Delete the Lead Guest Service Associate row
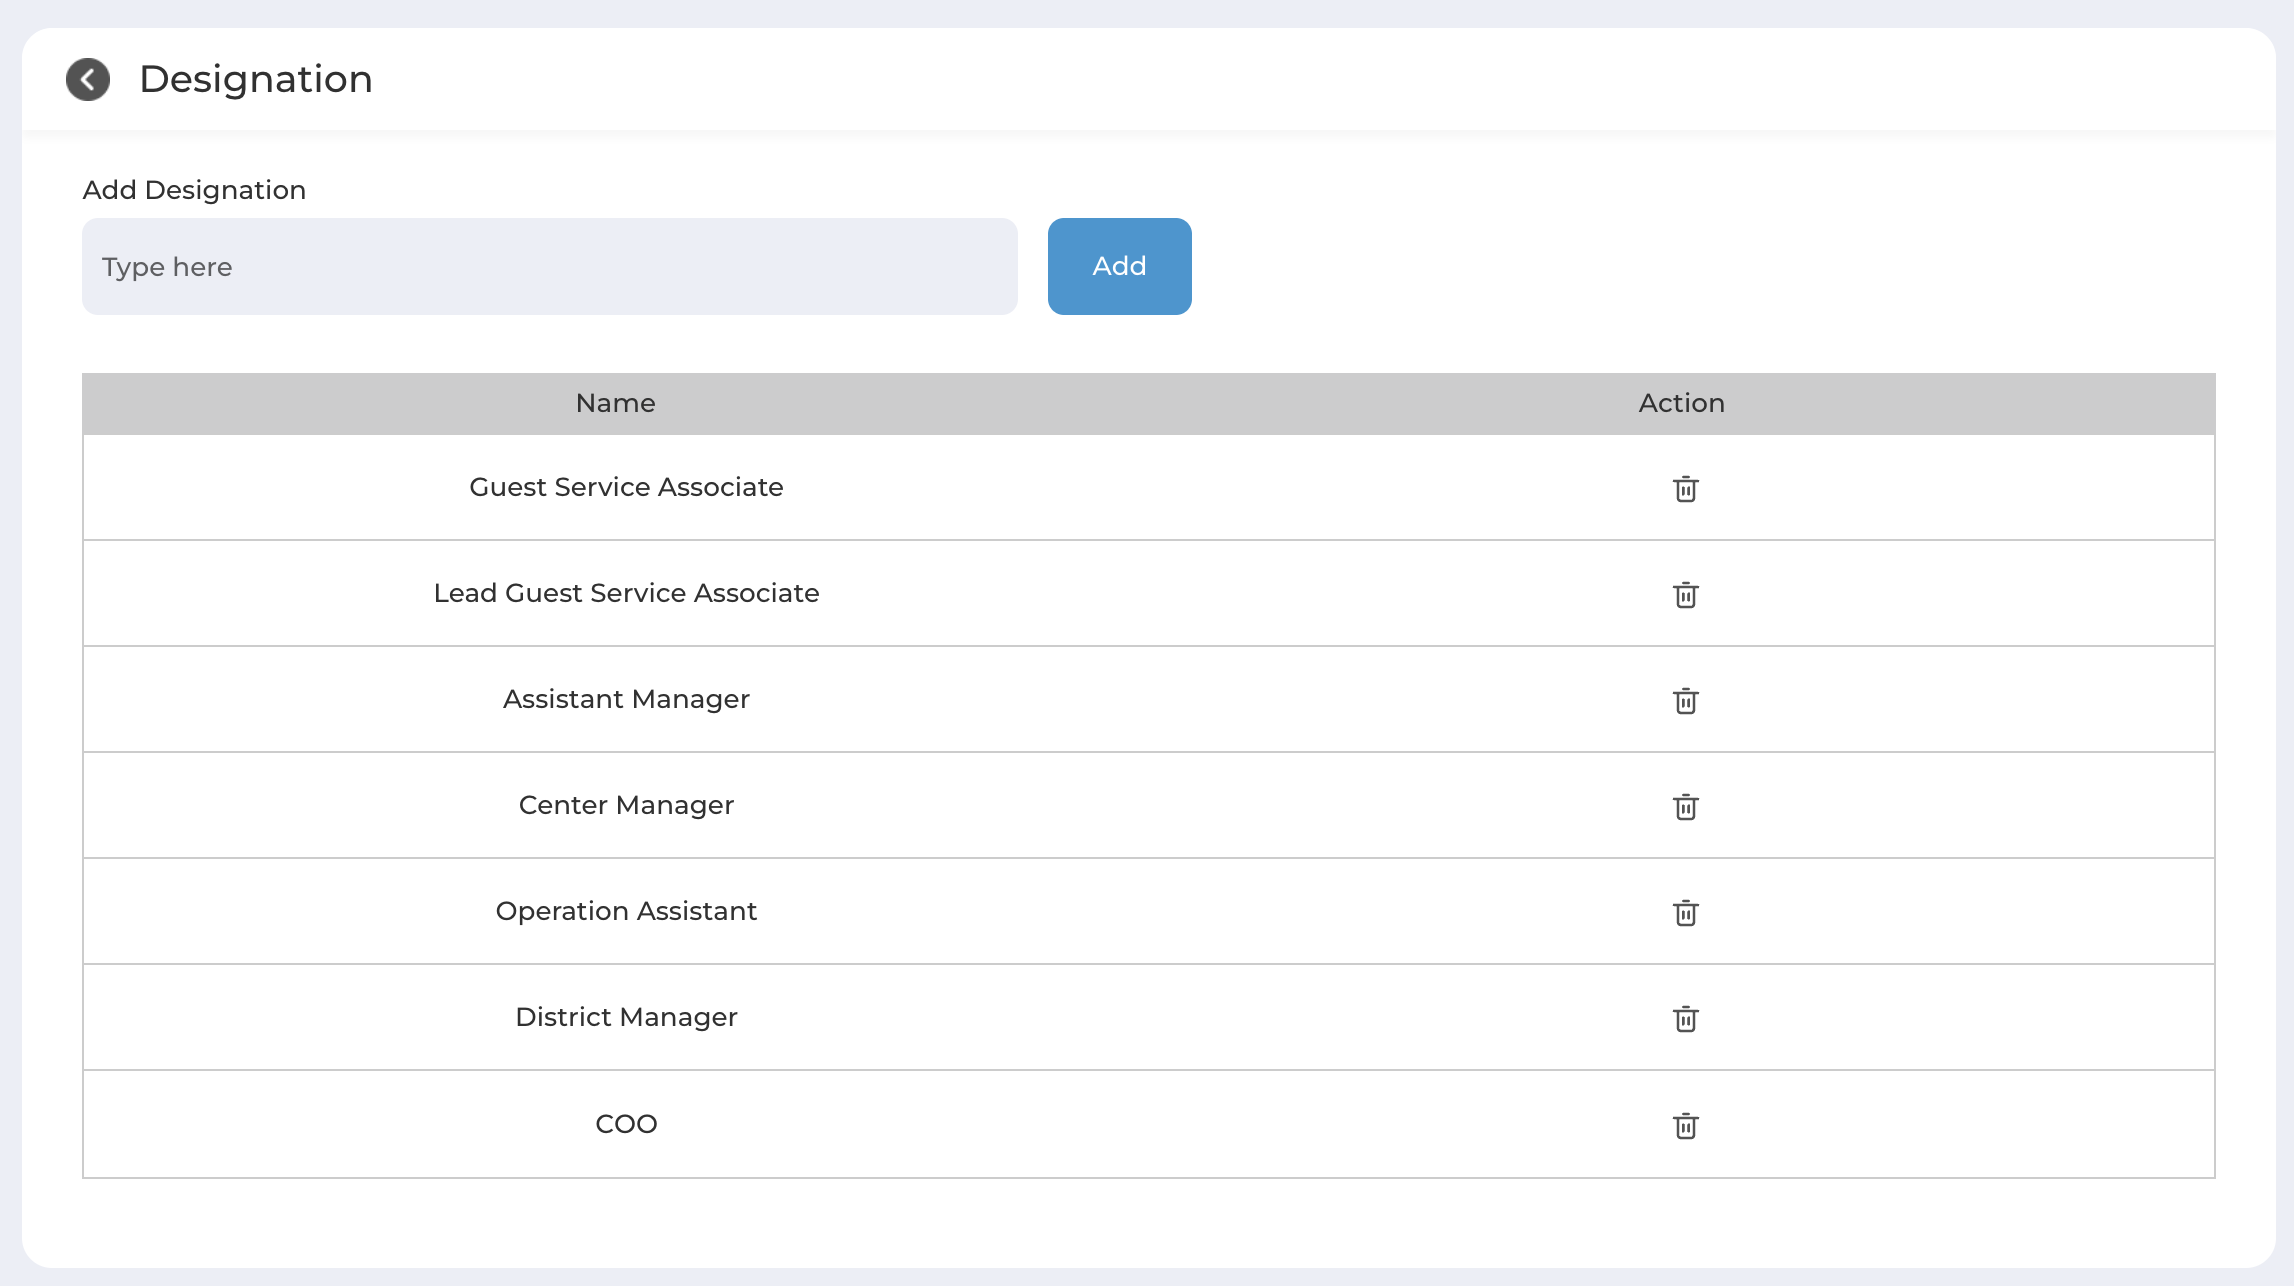Screen dimensions: 2294x1286 1685,594
